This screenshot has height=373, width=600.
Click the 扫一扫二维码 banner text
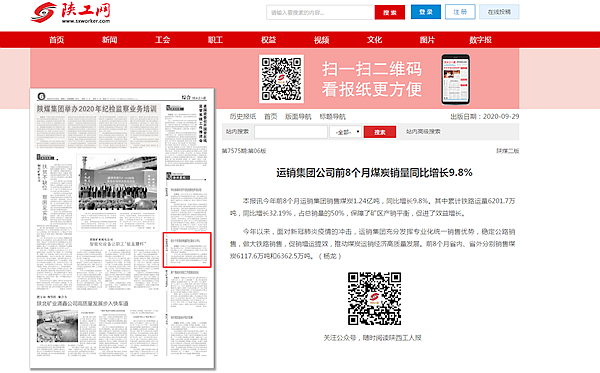372,69
